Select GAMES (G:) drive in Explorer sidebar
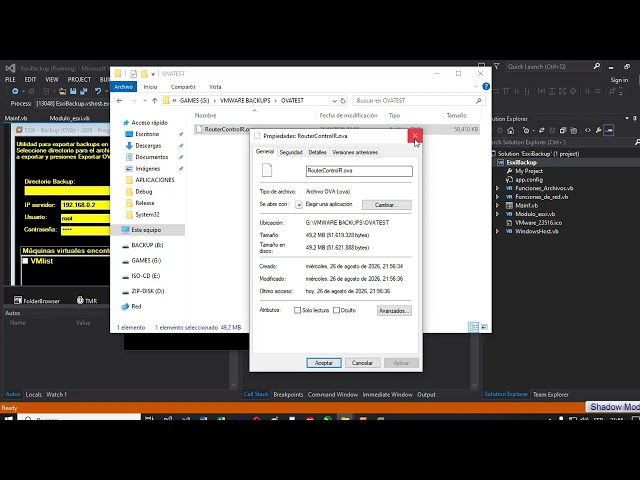 (146, 260)
